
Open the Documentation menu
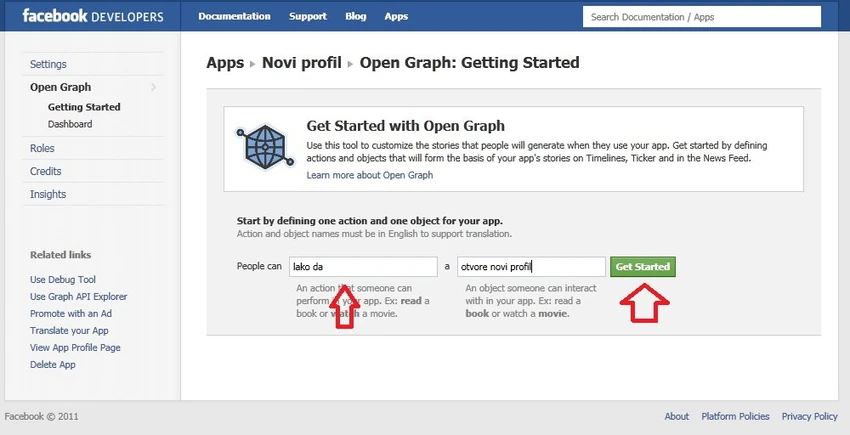point(234,16)
